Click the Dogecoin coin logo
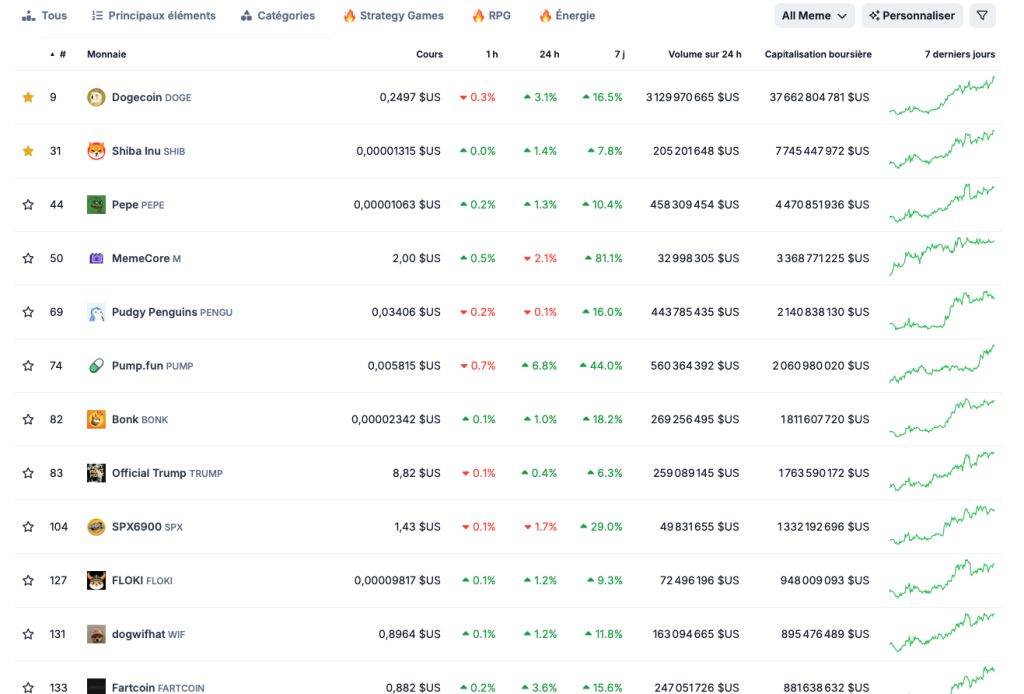 click(96, 97)
